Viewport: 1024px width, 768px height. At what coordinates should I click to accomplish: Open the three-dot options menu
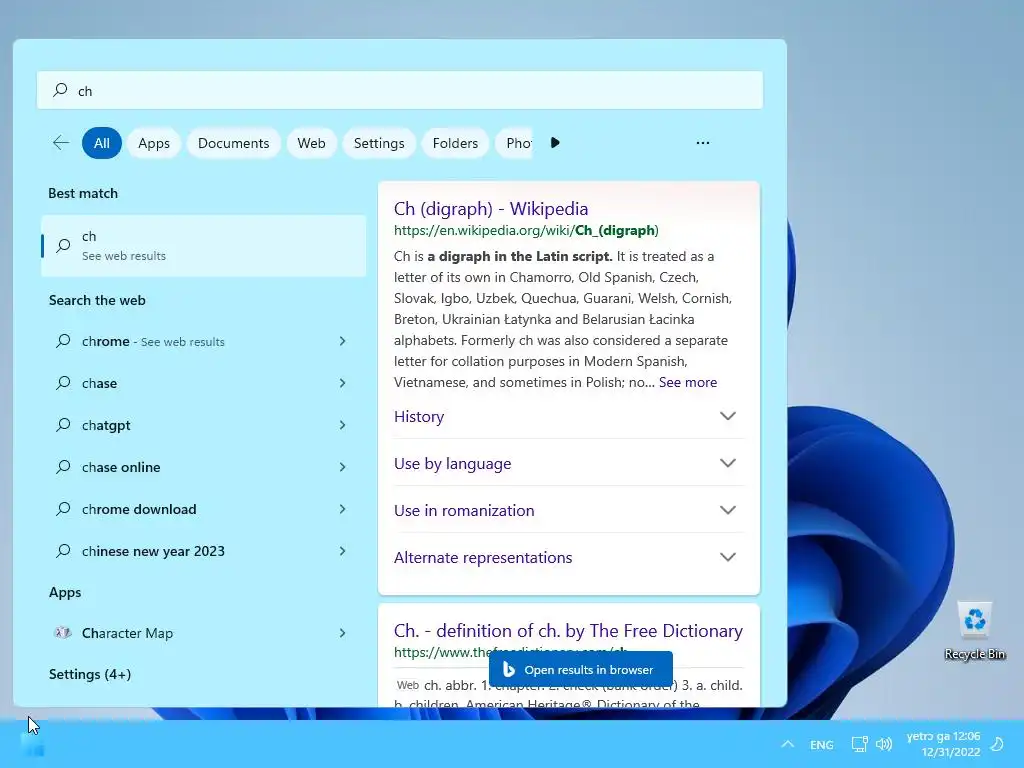(x=703, y=142)
